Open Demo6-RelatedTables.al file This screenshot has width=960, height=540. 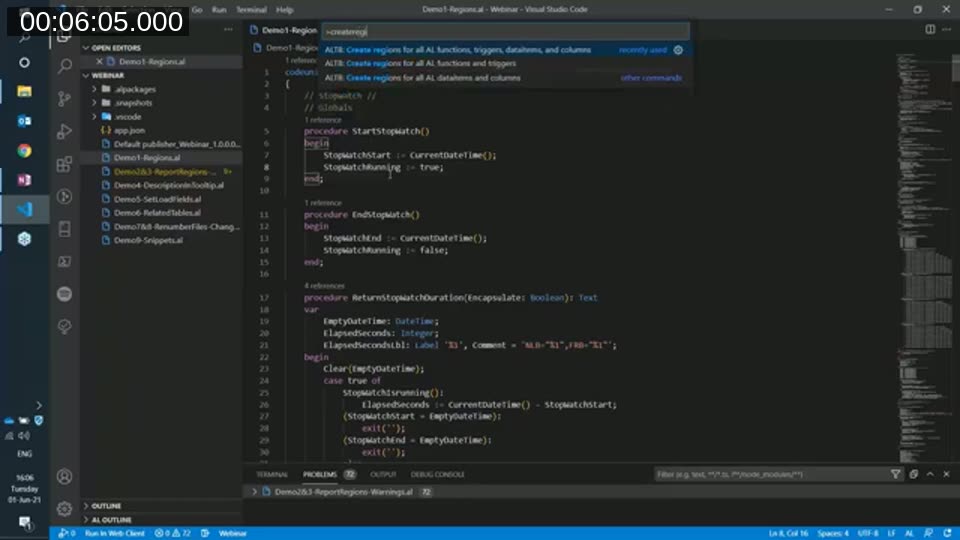[x=157, y=212]
